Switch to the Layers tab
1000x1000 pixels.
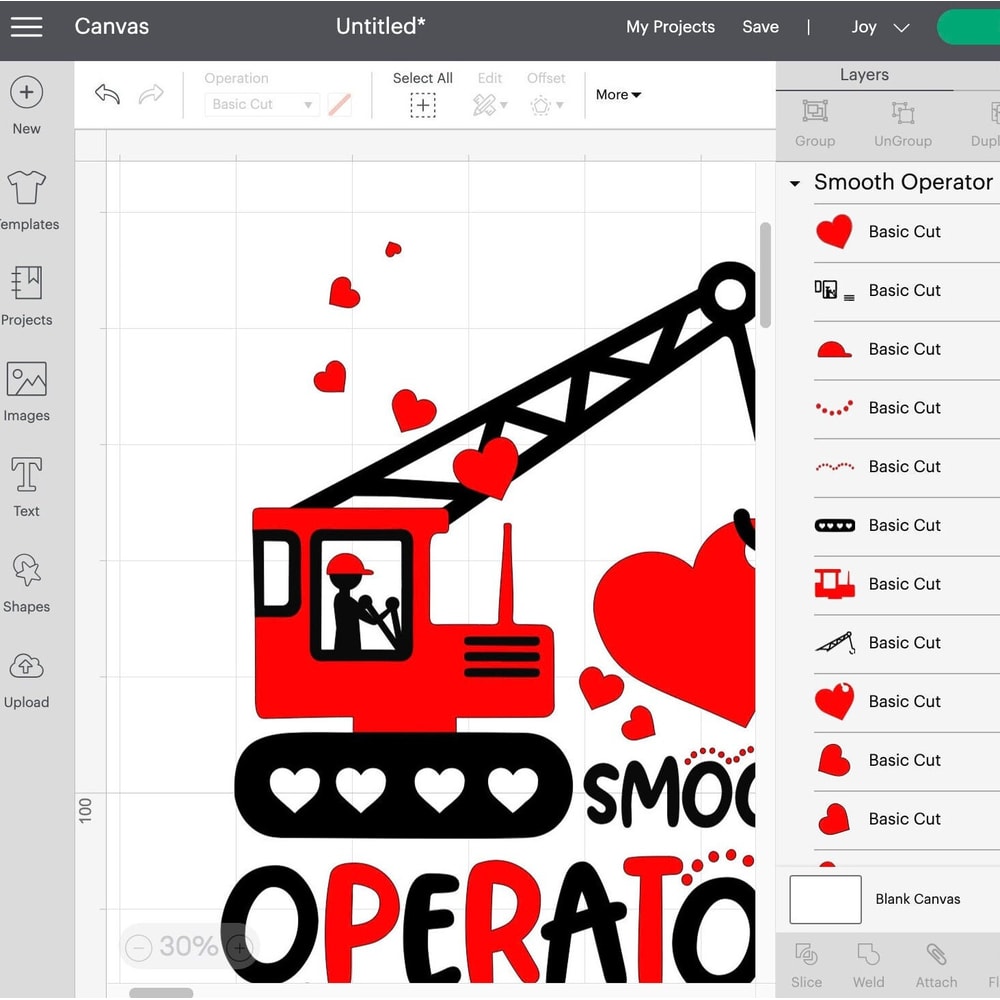863,74
